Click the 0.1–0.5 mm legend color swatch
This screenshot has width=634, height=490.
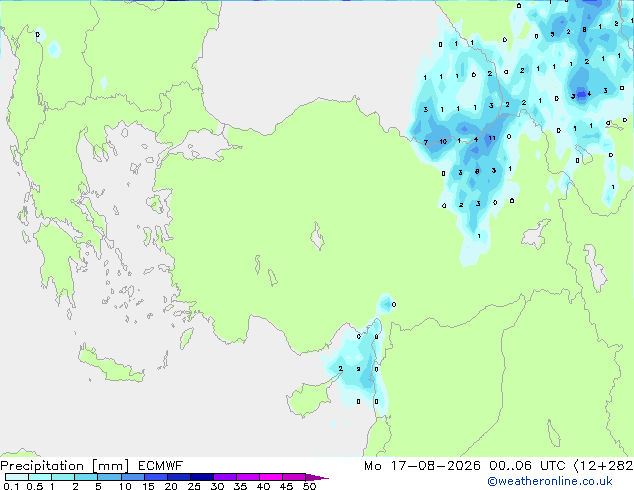tap(17, 477)
